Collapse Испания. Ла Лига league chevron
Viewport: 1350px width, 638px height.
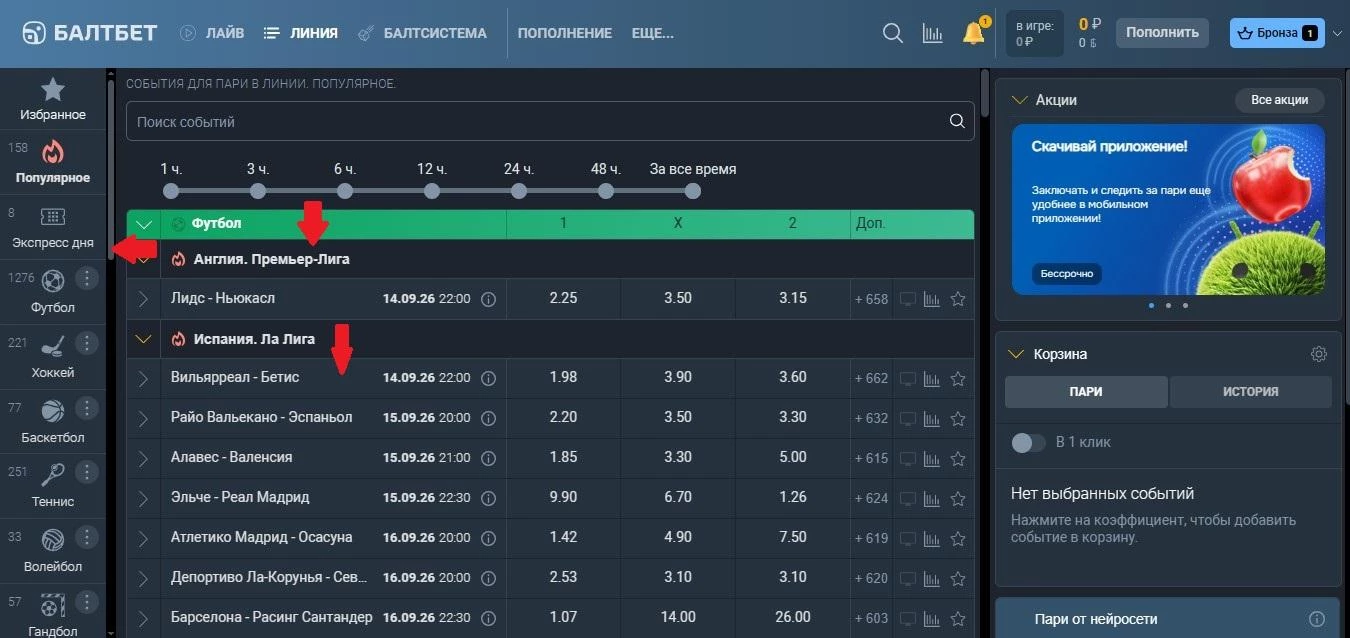click(x=144, y=339)
